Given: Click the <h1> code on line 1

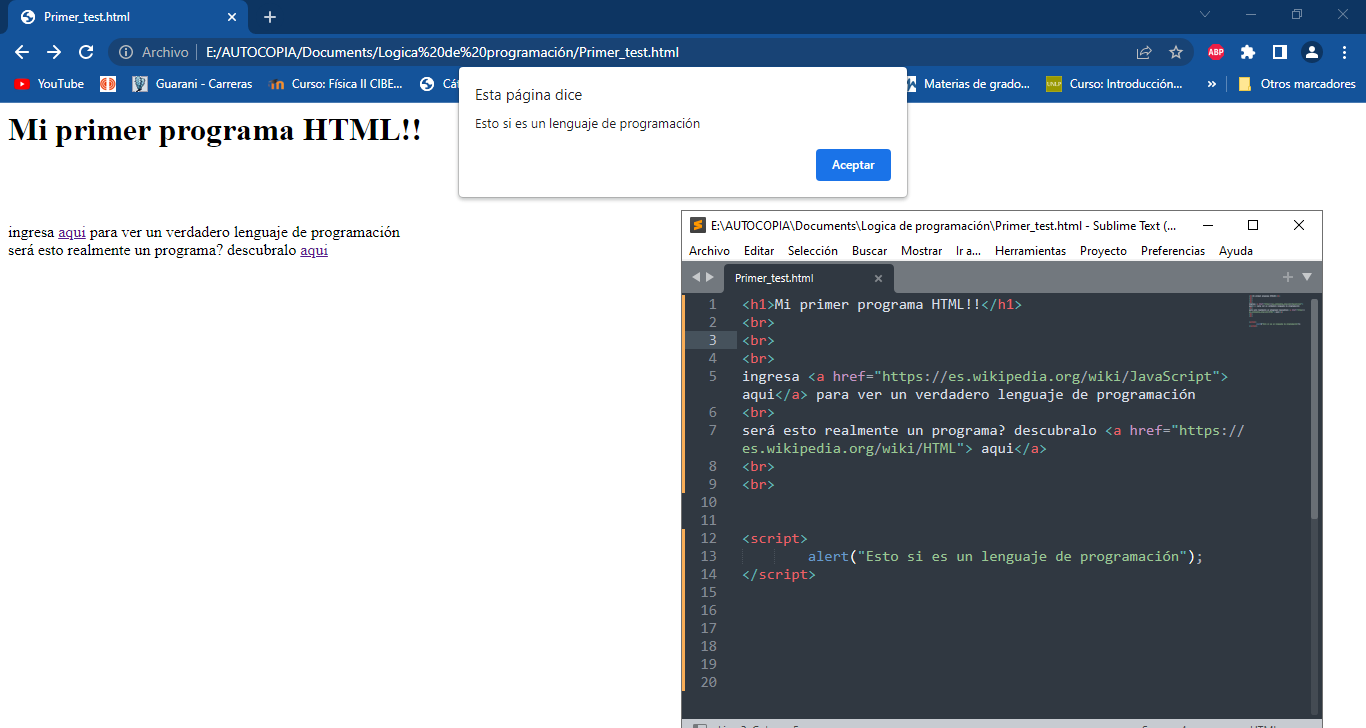Looking at the screenshot, I should [758, 304].
